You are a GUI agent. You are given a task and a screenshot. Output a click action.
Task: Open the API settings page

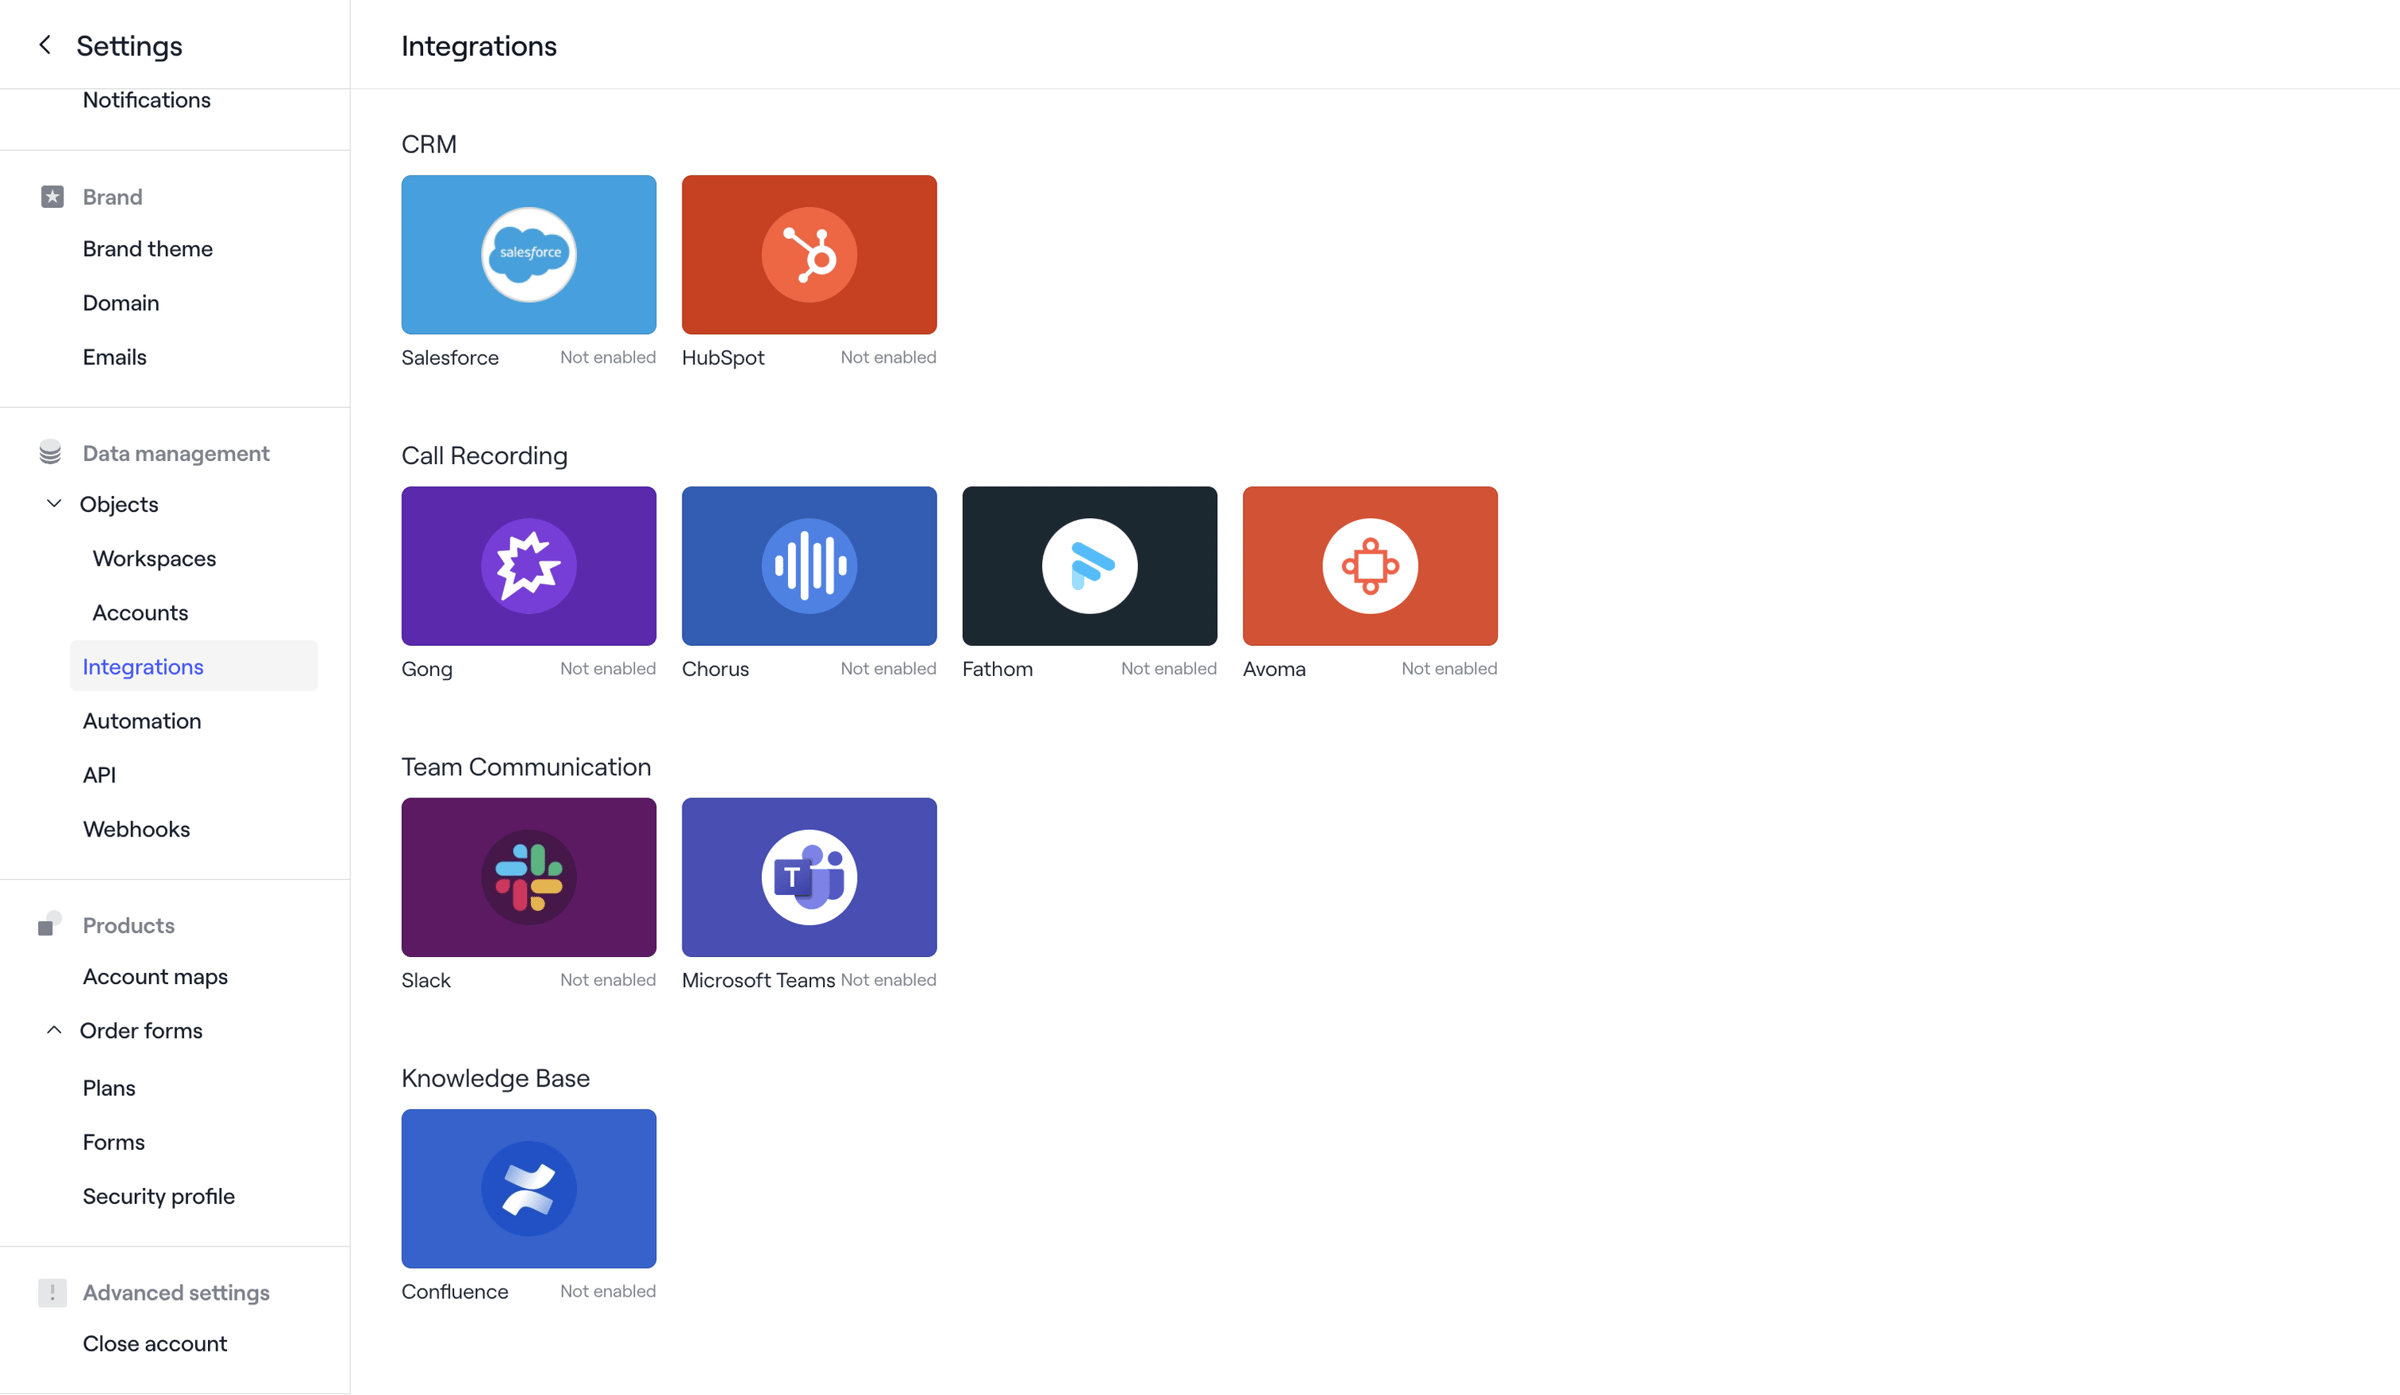[99, 775]
